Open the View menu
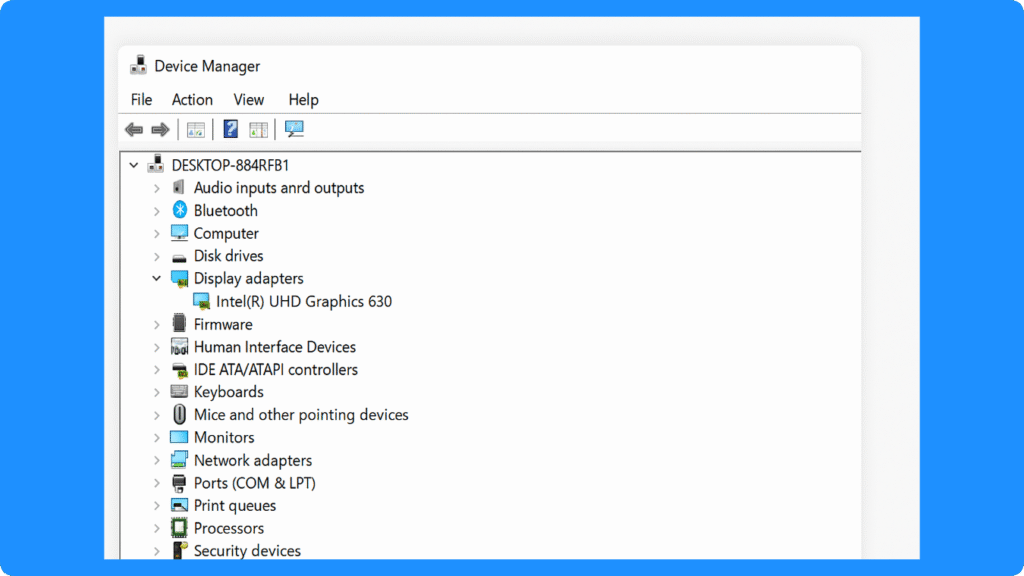The height and width of the screenshot is (576, 1024). (x=248, y=99)
